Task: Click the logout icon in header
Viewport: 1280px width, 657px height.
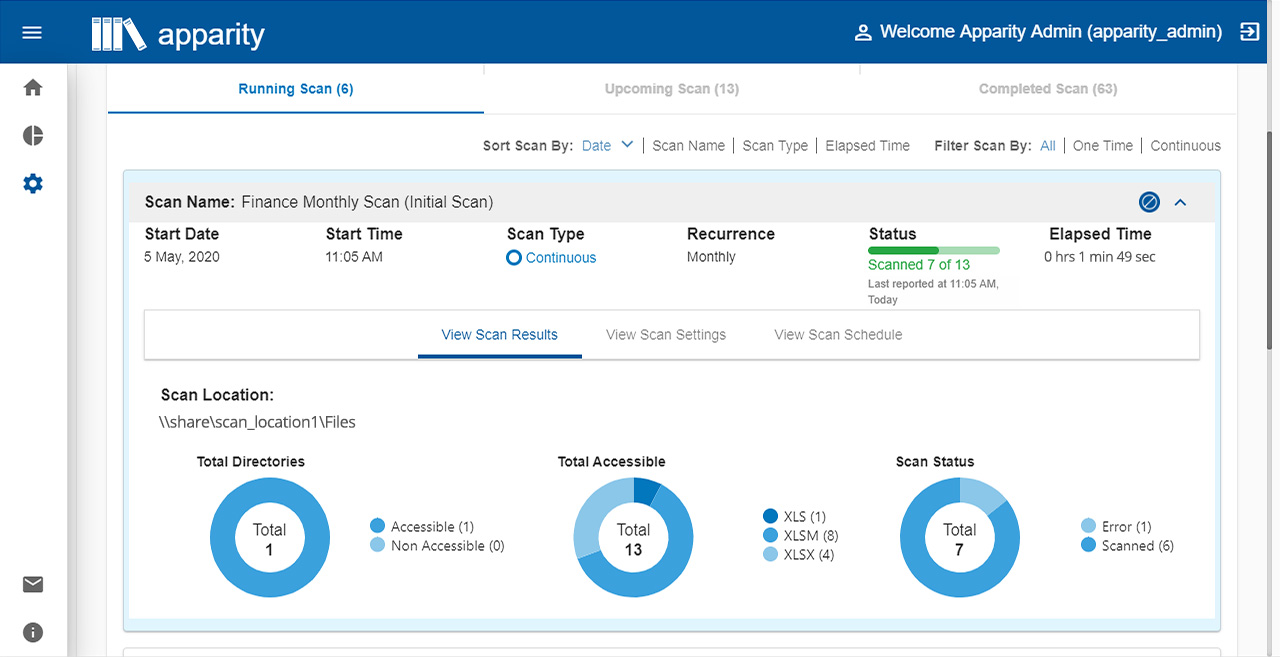Action: click(1249, 32)
